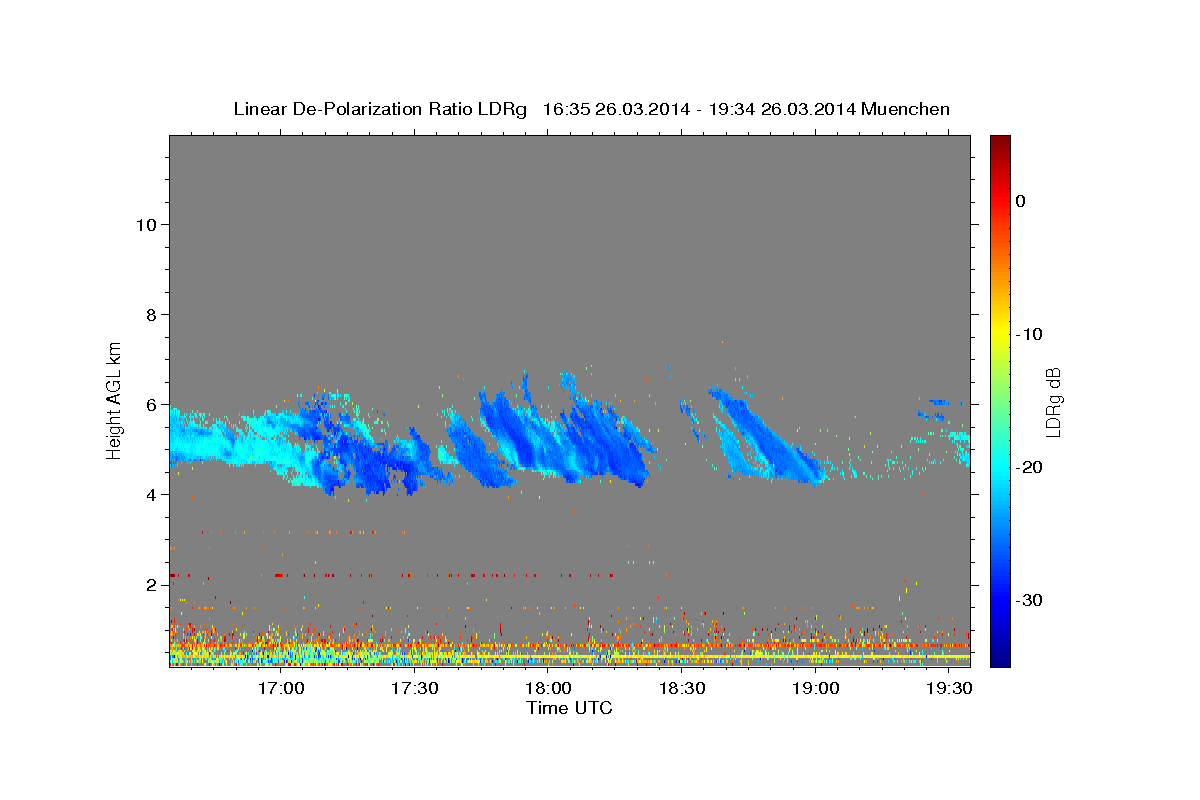Click the '18:30' time axis label
The width and height of the screenshot is (1200, 800).
coord(683,689)
